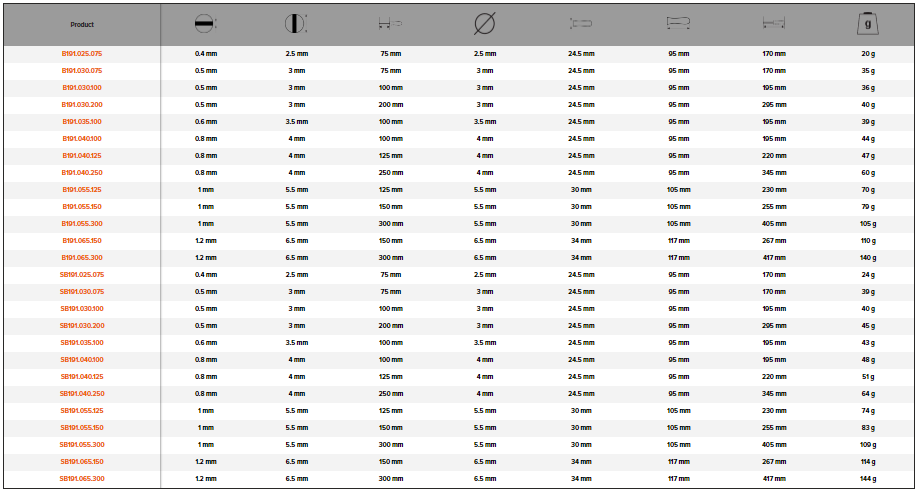Click the handle length header icon

(x=678, y=24)
